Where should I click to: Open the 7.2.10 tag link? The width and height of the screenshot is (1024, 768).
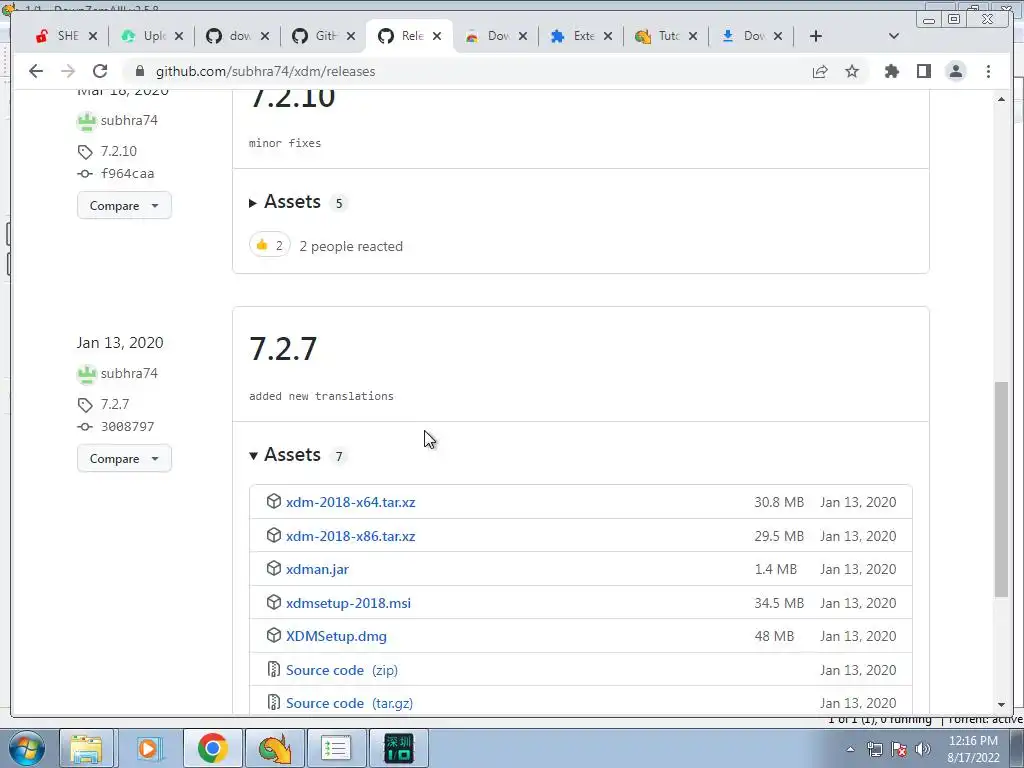click(118, 151)
